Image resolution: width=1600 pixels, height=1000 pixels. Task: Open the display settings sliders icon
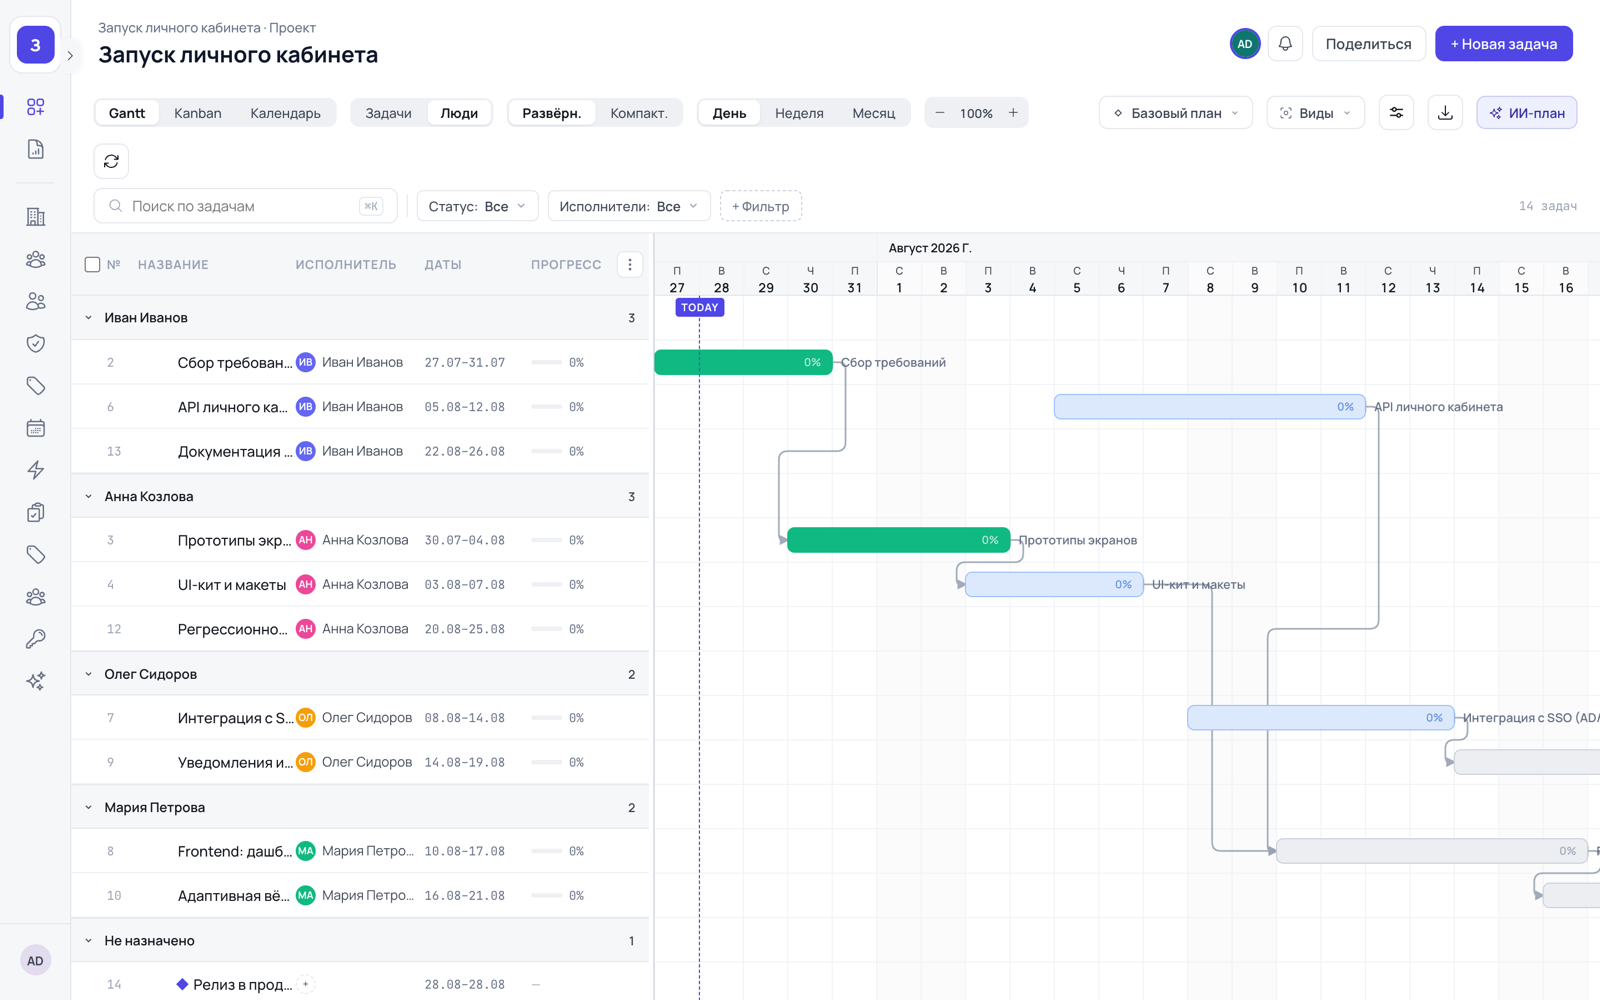(1396, 113)
